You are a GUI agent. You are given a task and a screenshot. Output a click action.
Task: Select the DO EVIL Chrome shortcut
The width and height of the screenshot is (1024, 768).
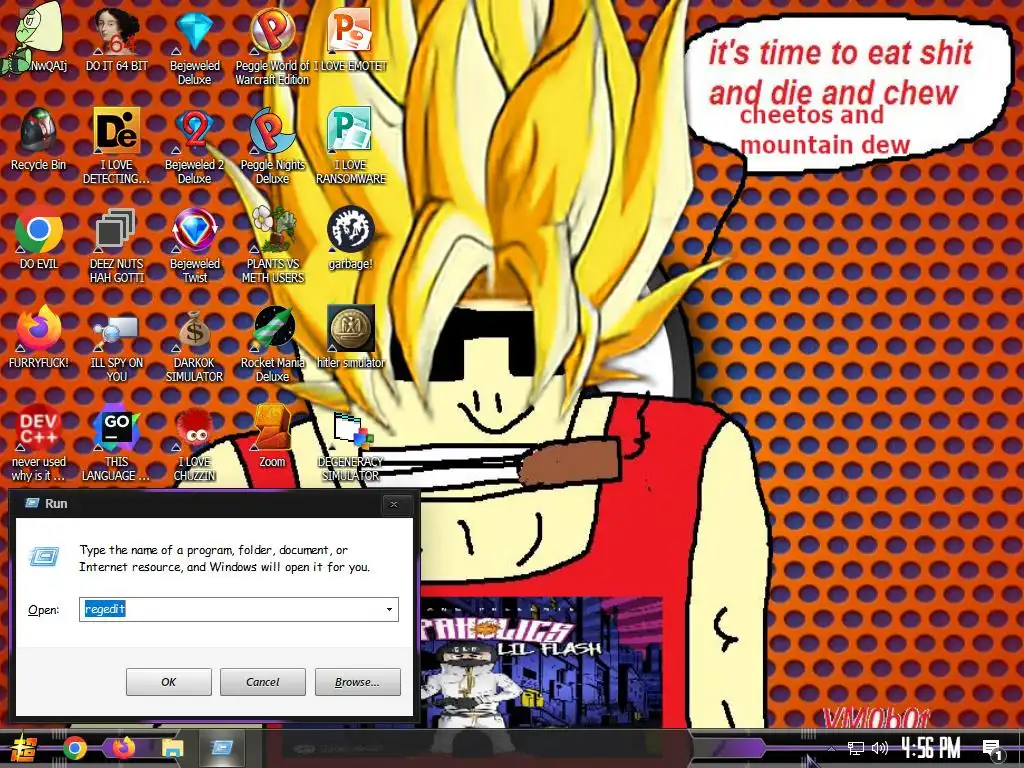click(39, 238)
